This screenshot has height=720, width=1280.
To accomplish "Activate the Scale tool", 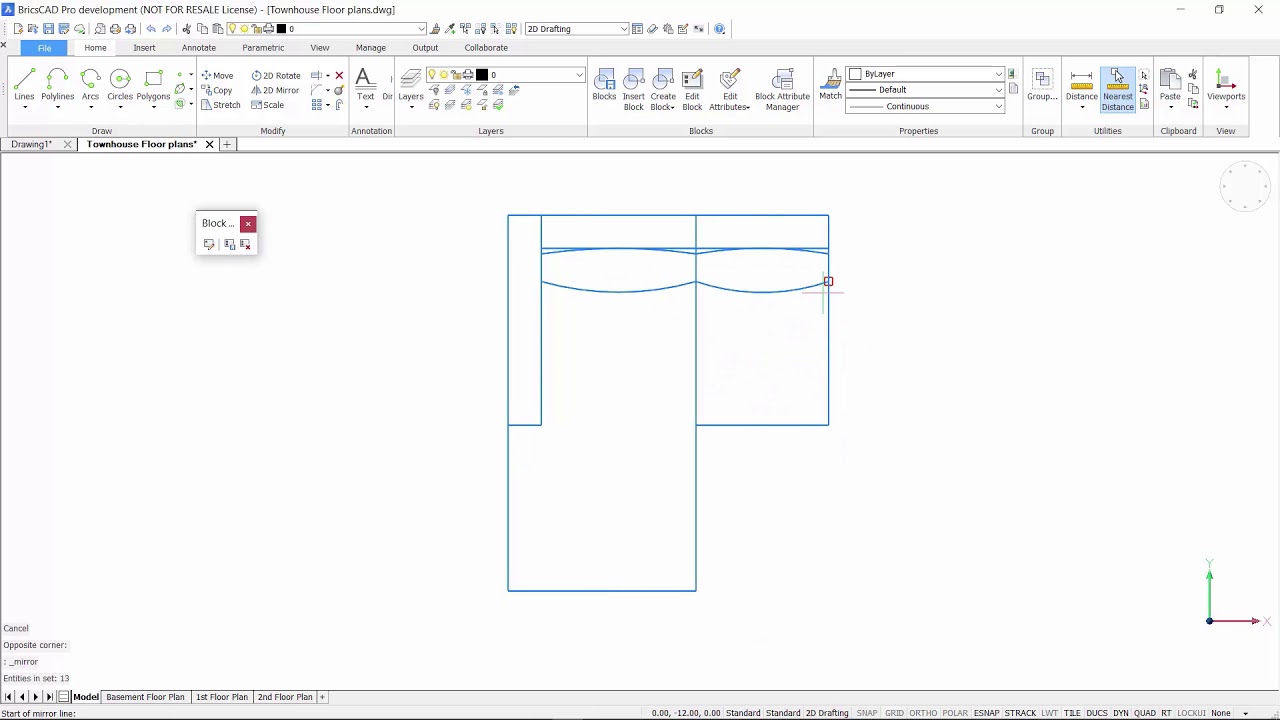I will (268, 105).
